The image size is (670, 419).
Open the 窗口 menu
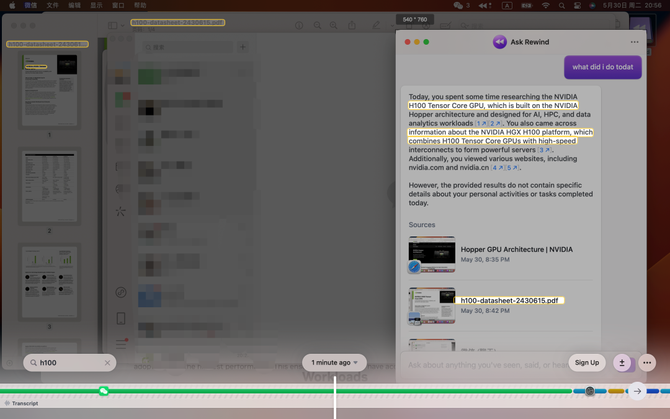tap(118, 5)
